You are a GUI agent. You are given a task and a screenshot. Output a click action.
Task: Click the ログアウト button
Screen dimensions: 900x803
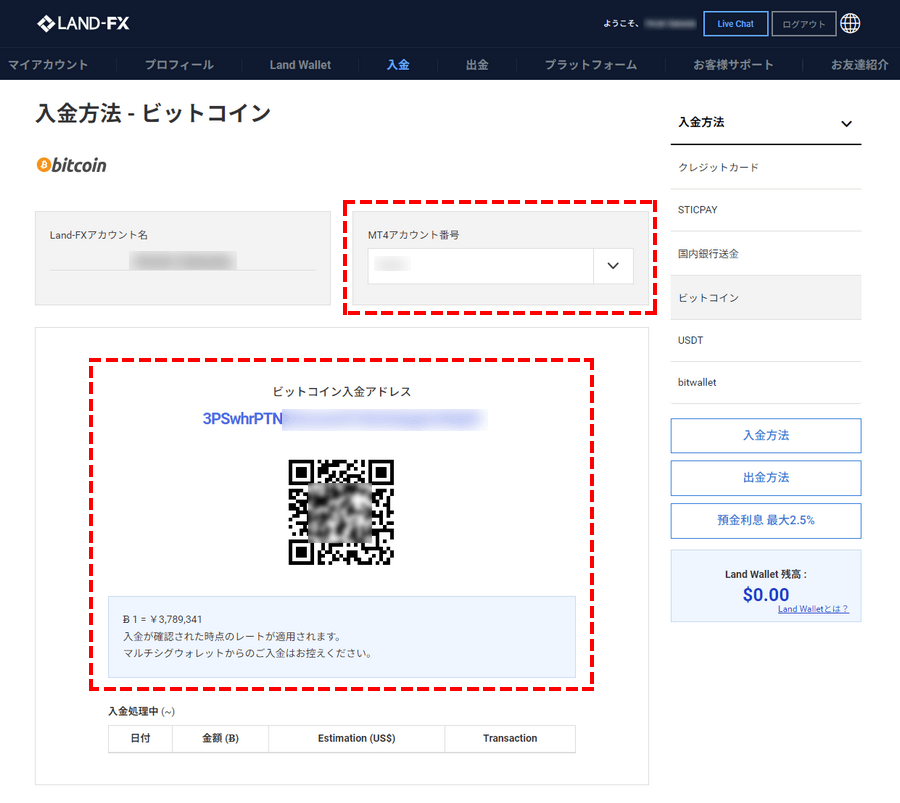[x=804, y=24]
